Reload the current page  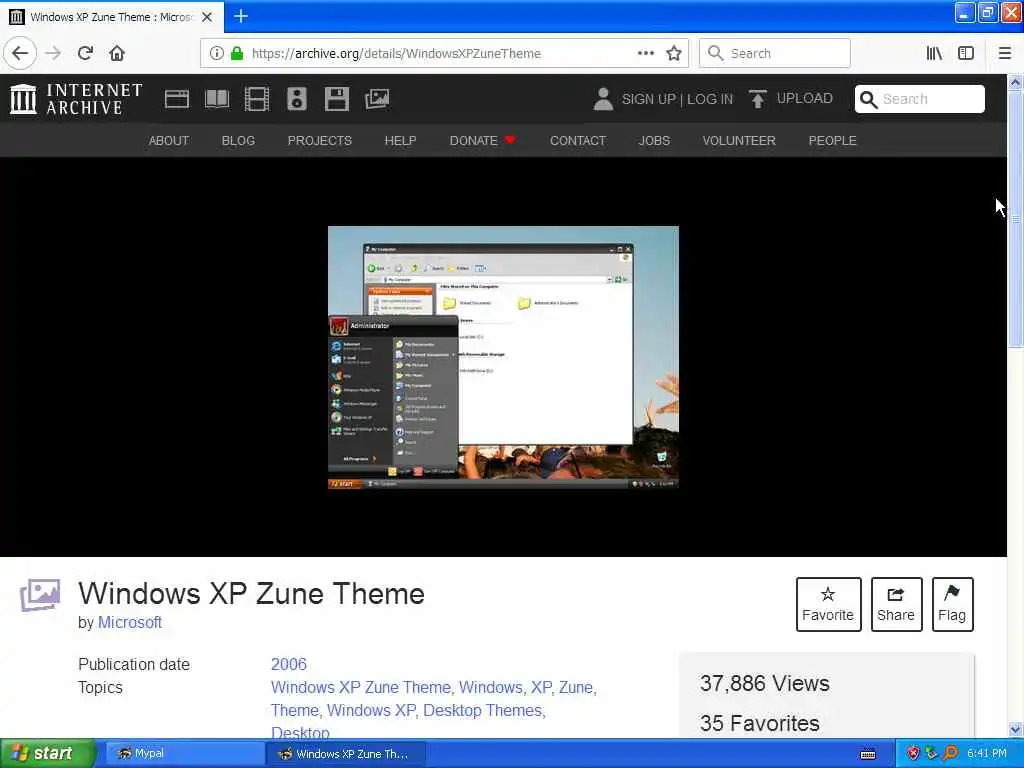(x=85, y=53)
